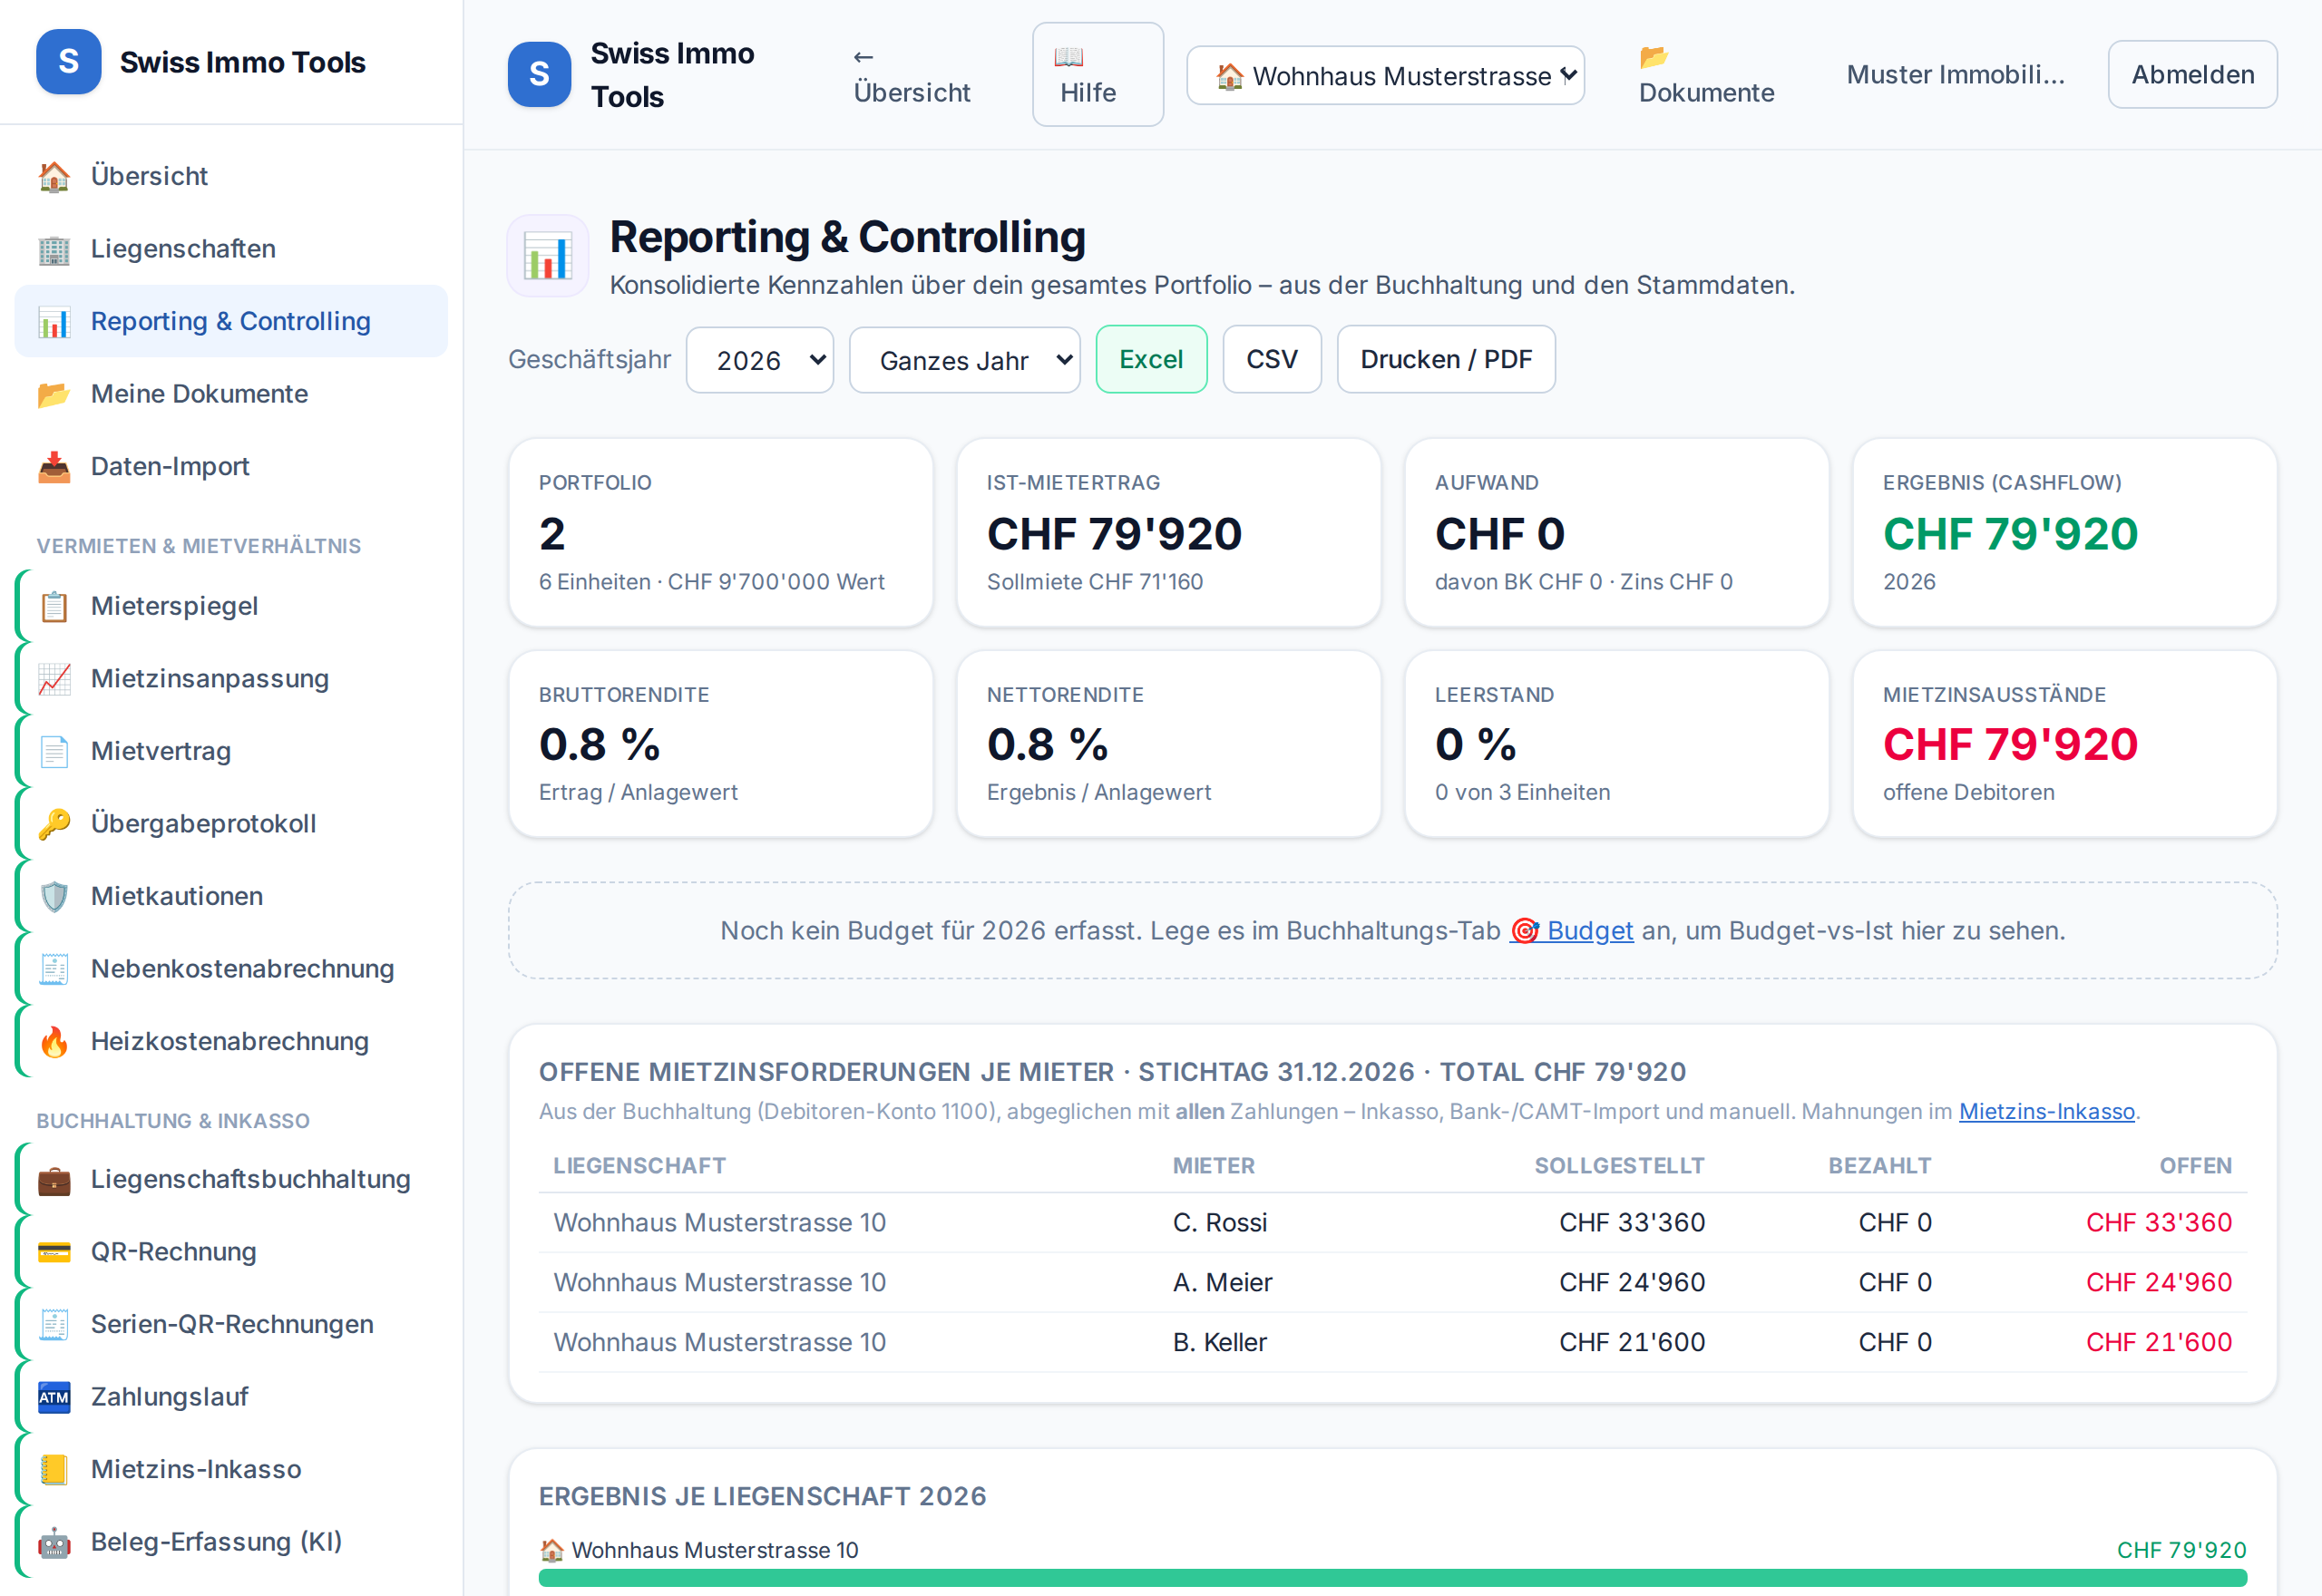Click the Liegenschaftsbuchhaltung briefcase icon

coord(54,1179)
